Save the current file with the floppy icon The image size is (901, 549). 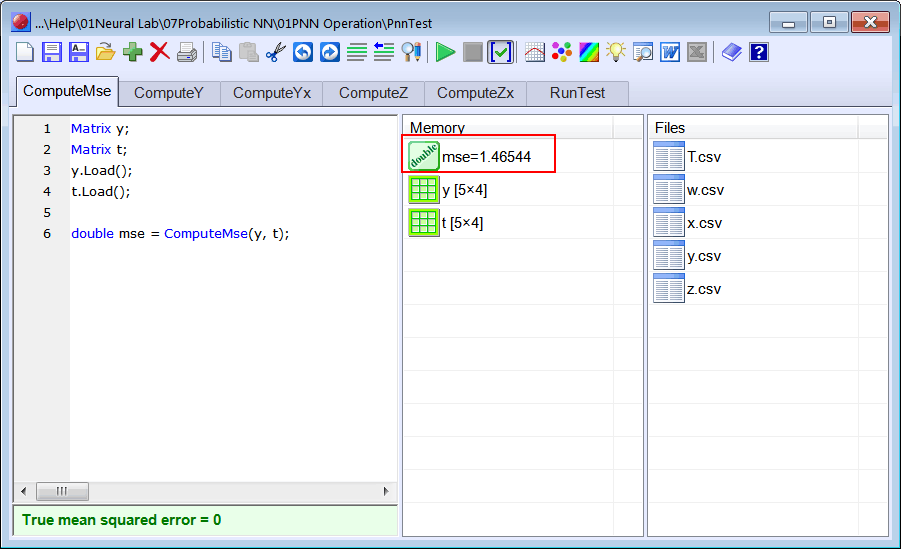click(52, 52)
